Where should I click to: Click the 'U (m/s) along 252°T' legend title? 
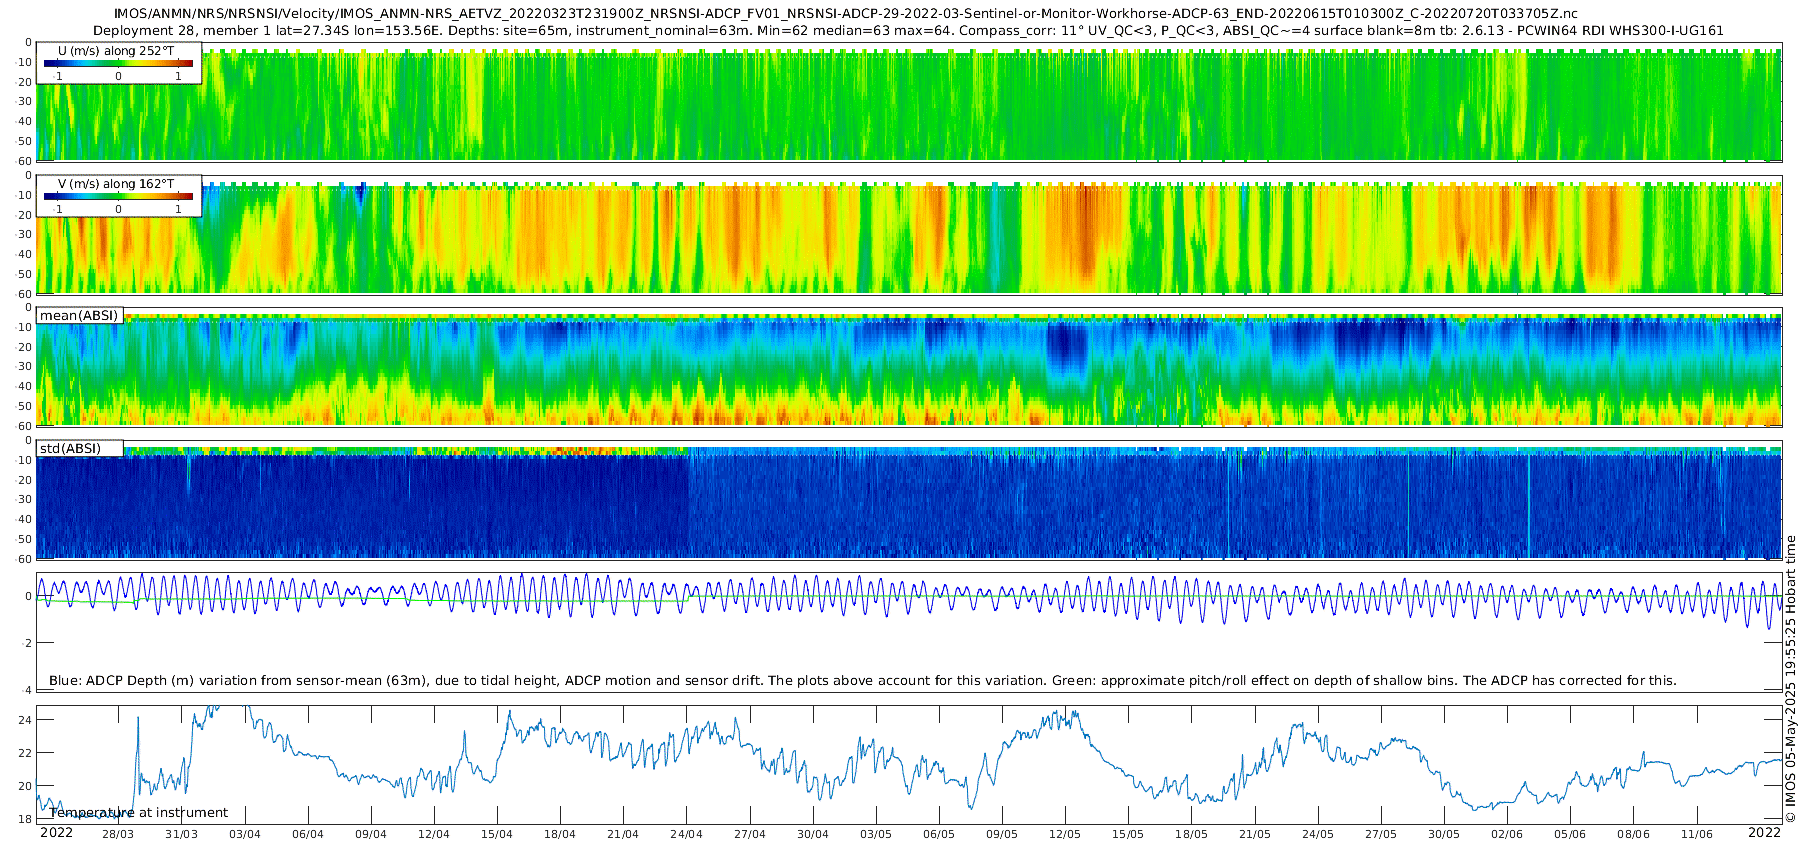click(116, 50)
